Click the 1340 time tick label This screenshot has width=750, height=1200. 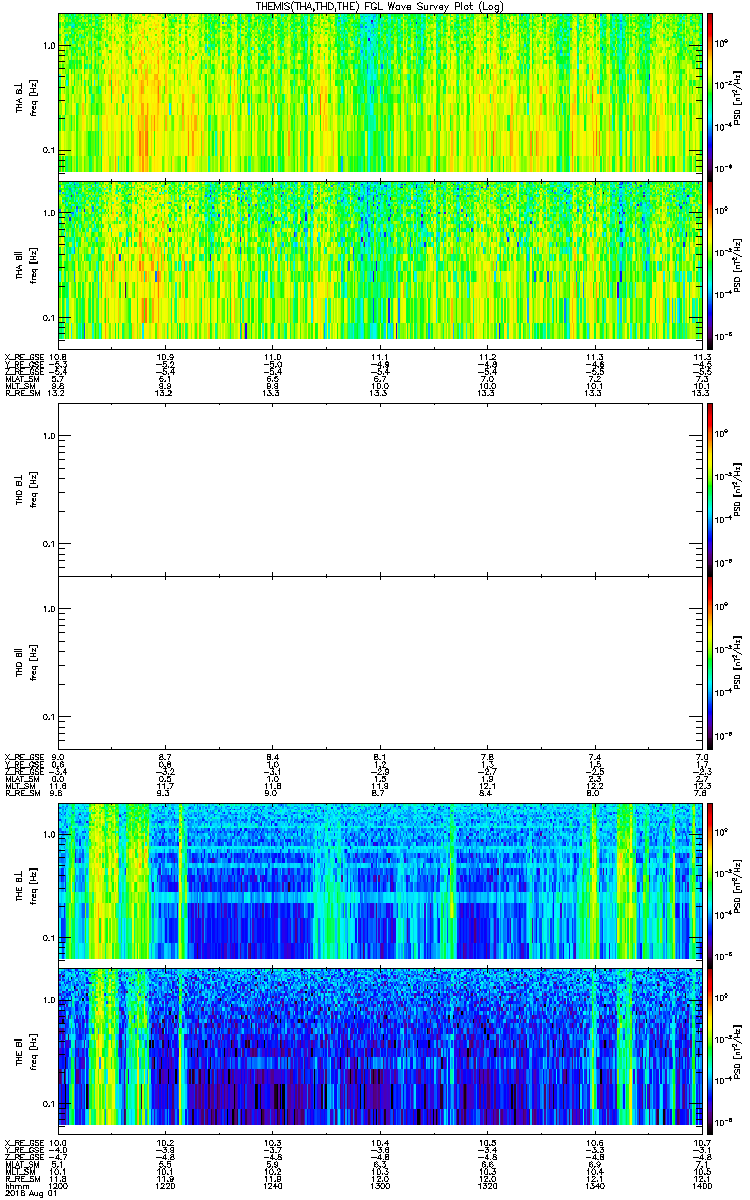(593, 1185)
